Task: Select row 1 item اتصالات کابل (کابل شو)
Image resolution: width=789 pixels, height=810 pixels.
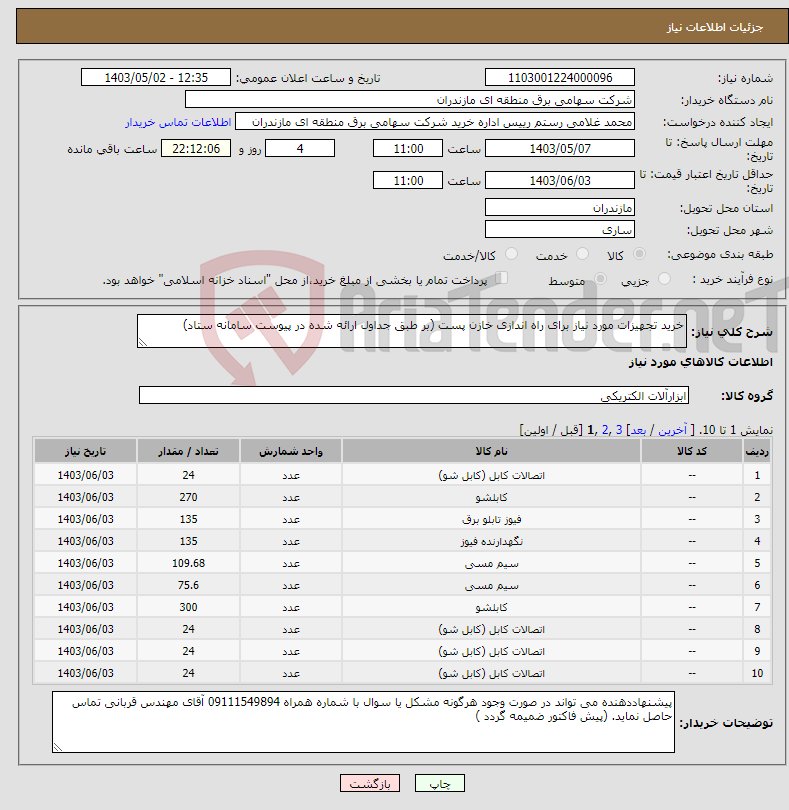Action: pyautogui.click(x=491, y=475)
